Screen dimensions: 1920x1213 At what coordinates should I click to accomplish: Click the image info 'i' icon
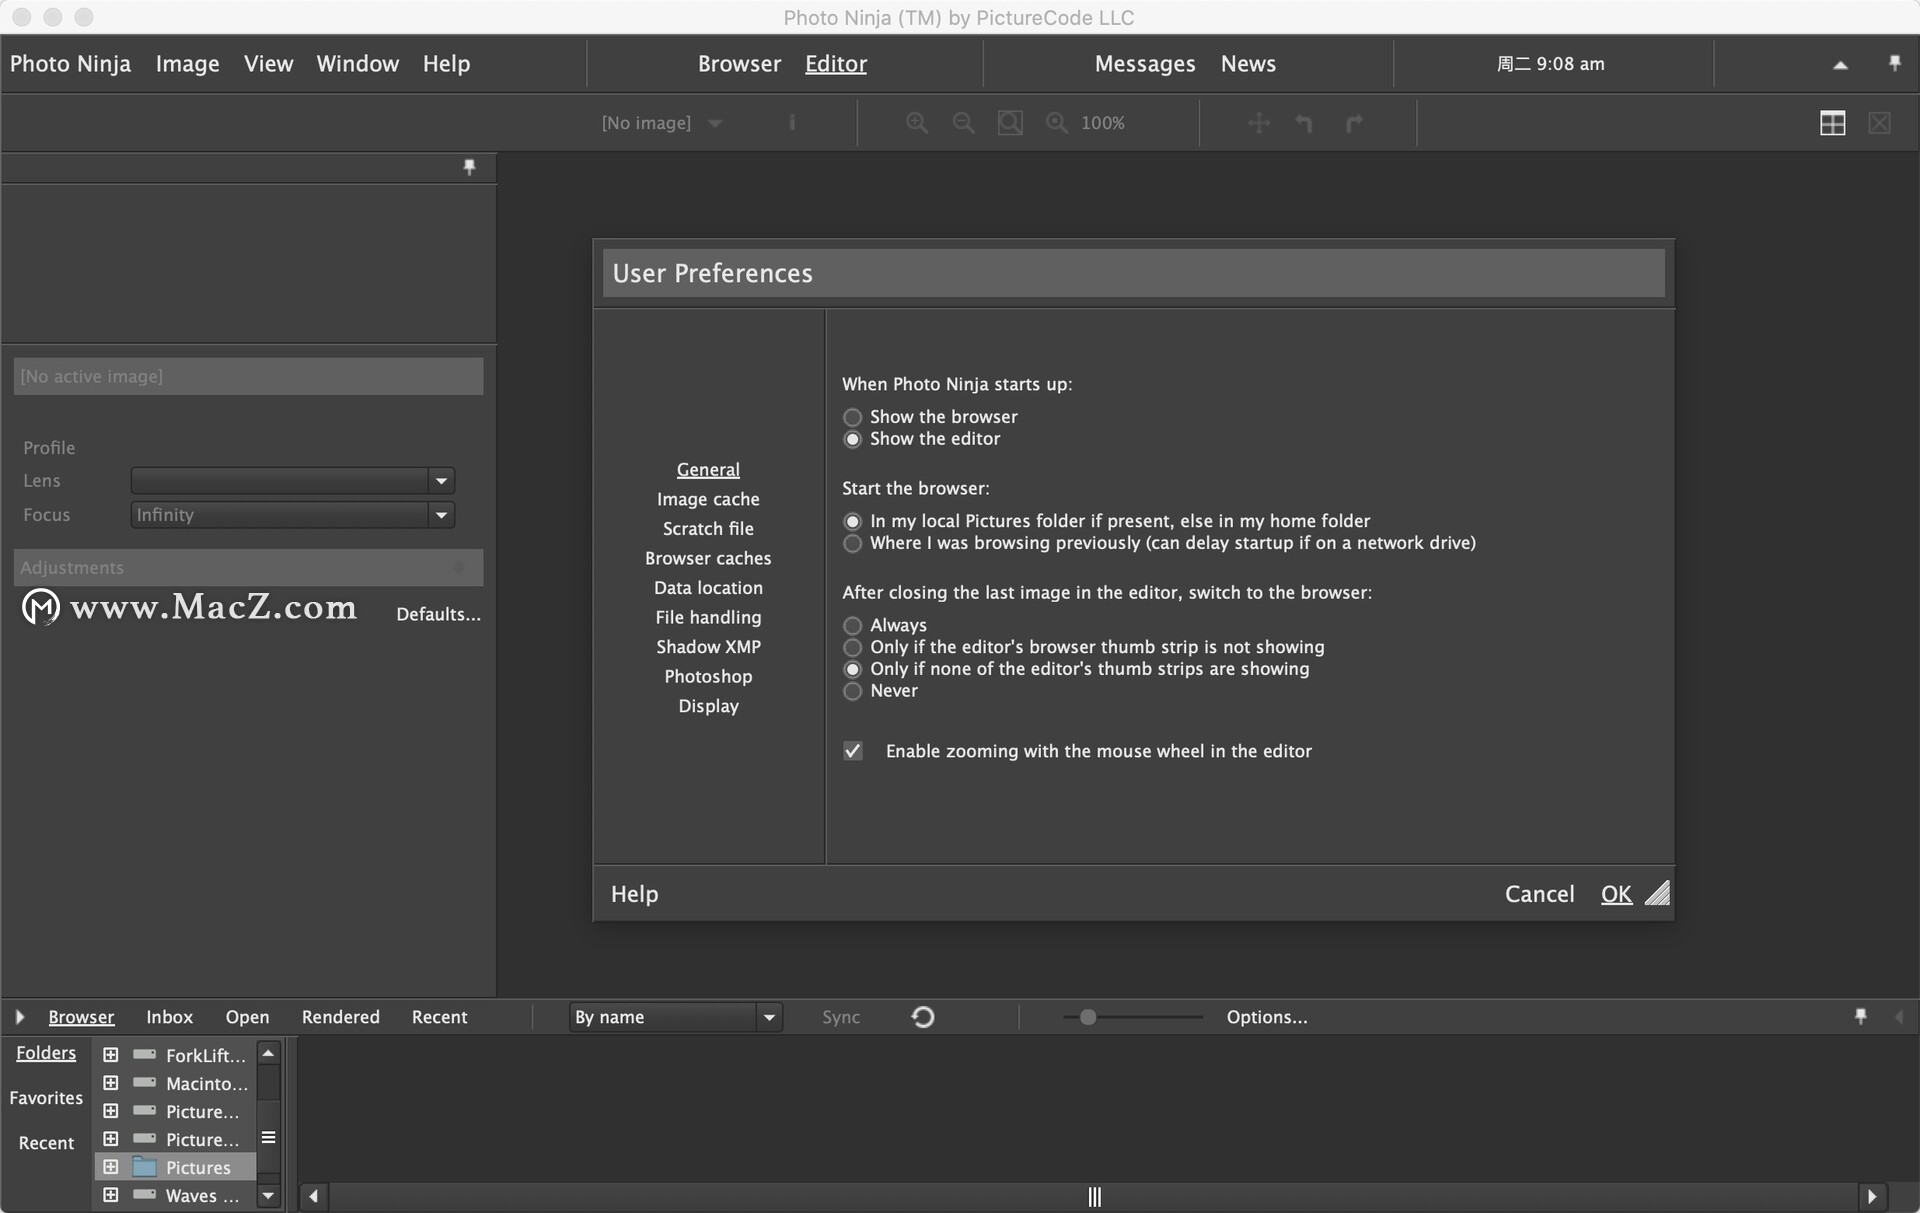tap(792, 123)
